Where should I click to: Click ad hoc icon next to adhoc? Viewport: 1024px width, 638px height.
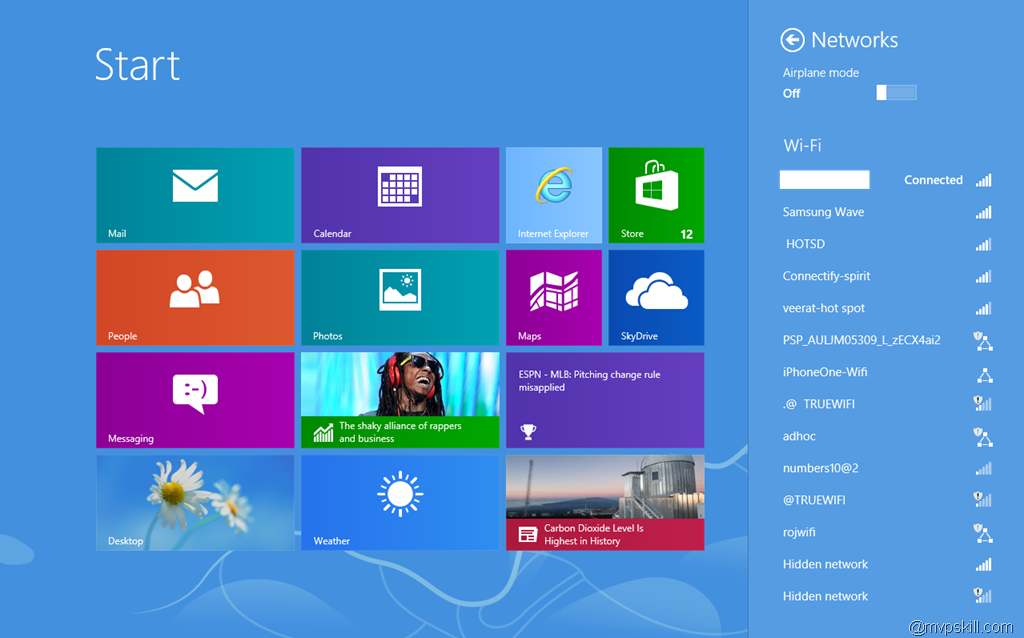(983, 437)
